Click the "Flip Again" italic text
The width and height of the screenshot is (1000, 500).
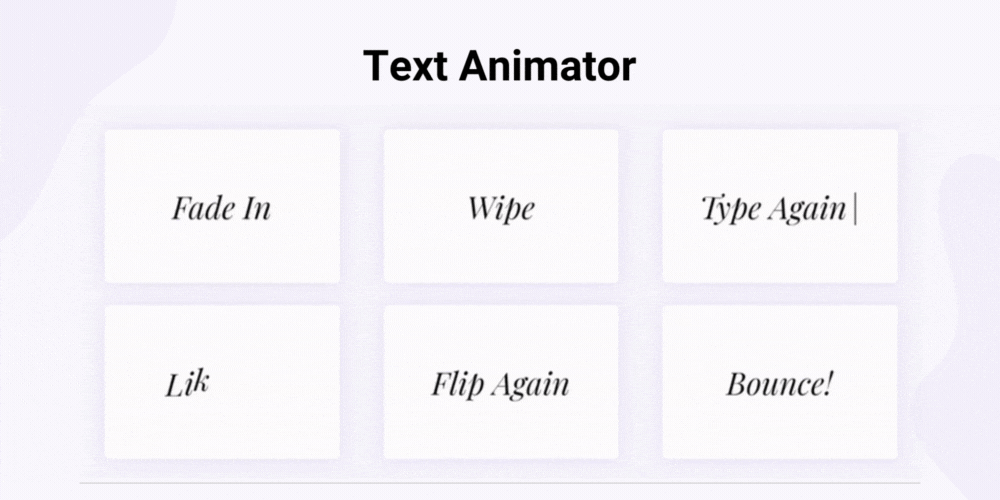[x=500, y=384]
